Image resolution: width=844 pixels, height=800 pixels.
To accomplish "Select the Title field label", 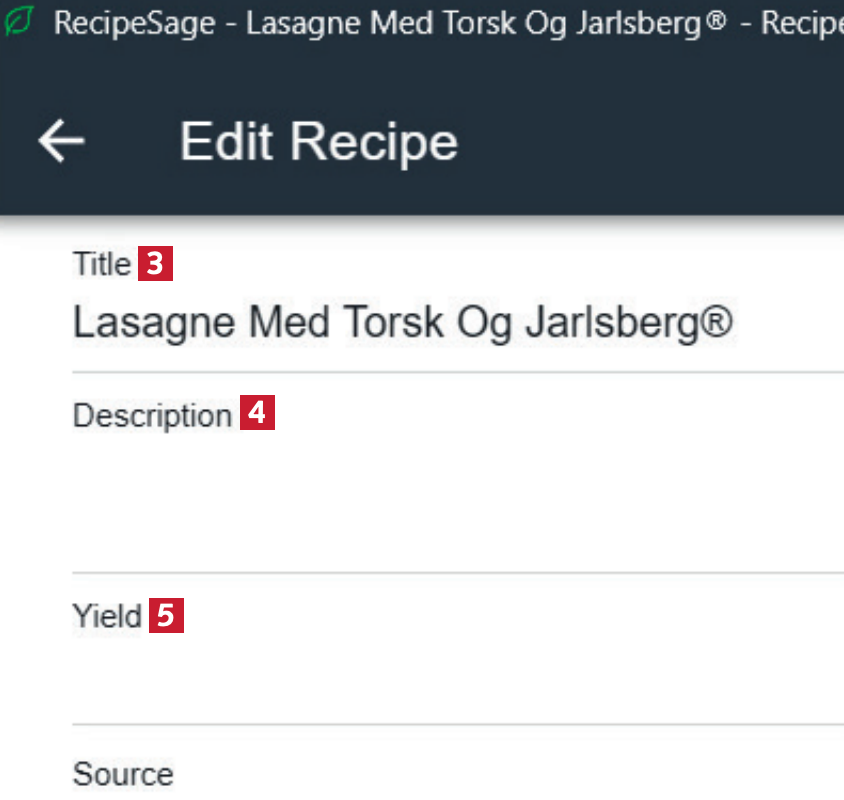I will 101,264.
